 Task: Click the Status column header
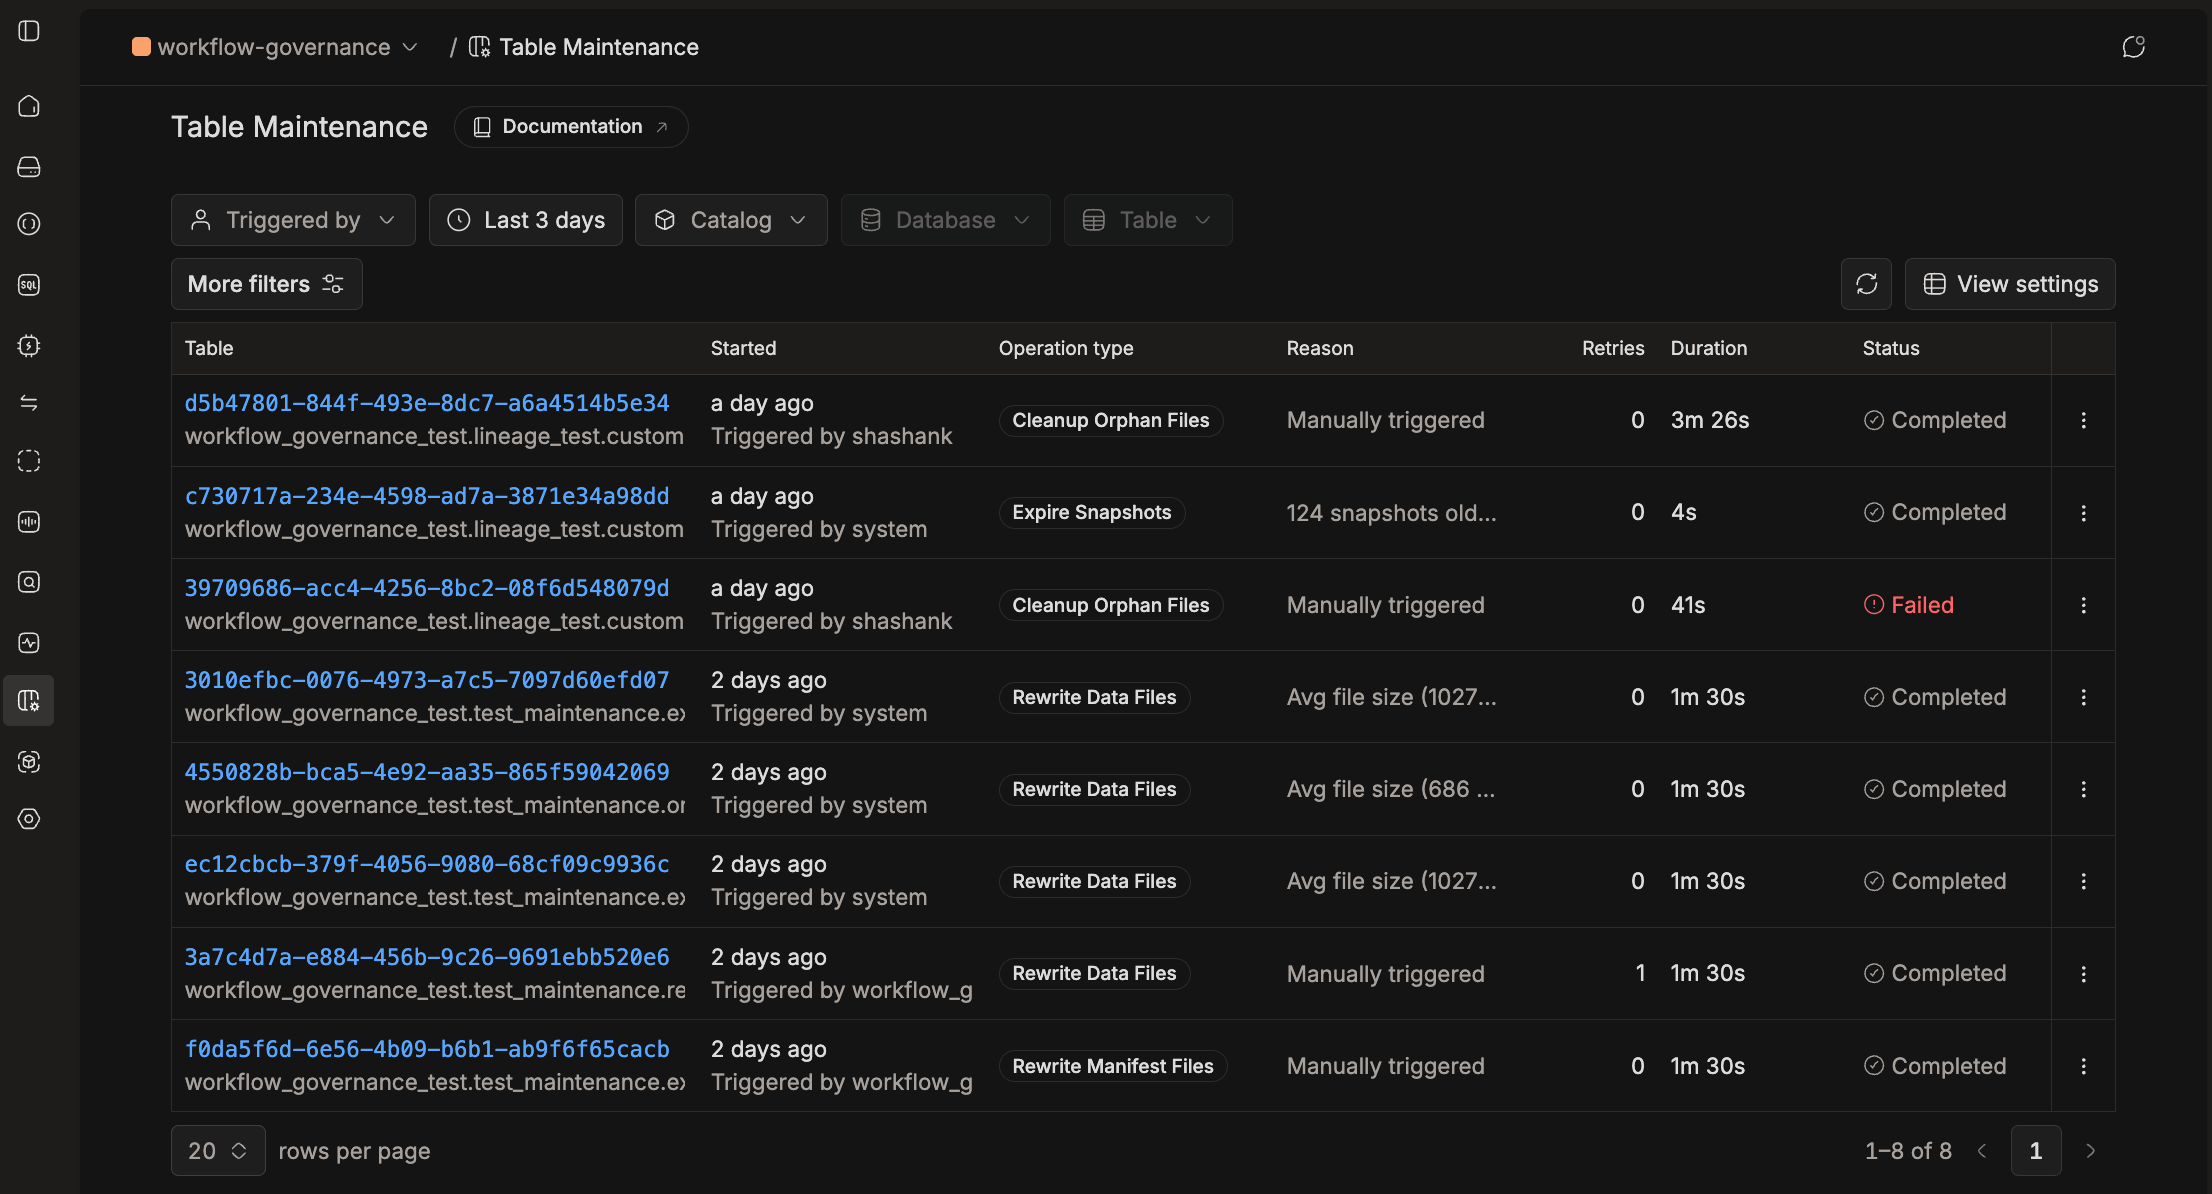(x=1890, y=348)
